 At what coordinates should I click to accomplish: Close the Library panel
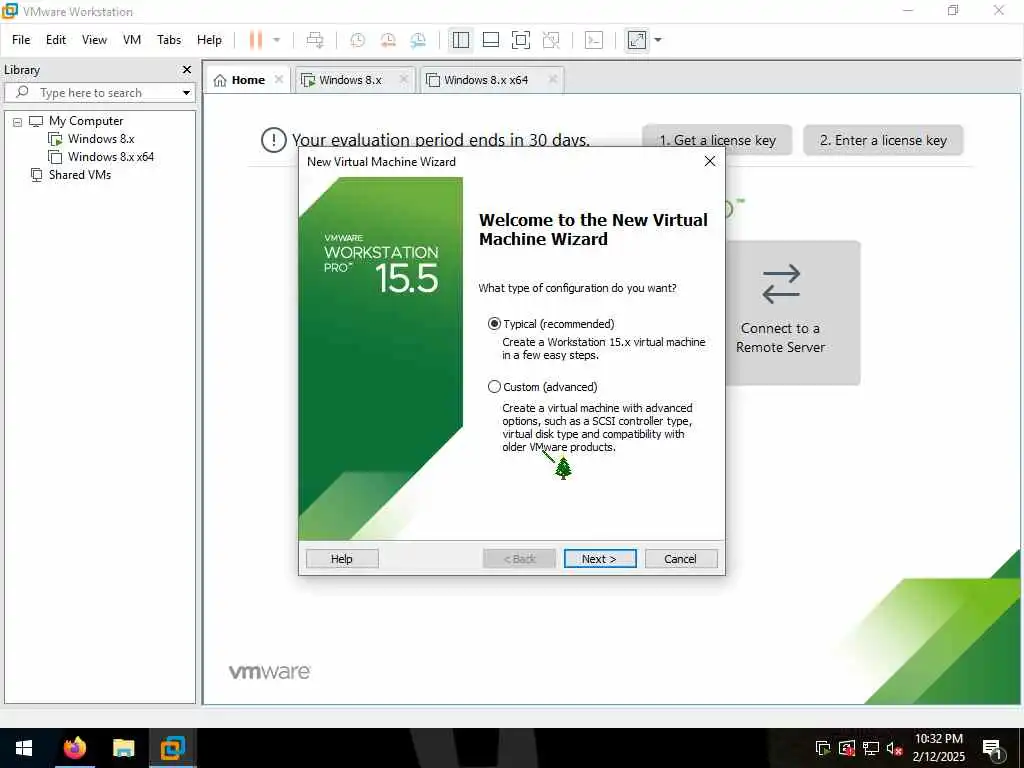click(x=187, y=69)
